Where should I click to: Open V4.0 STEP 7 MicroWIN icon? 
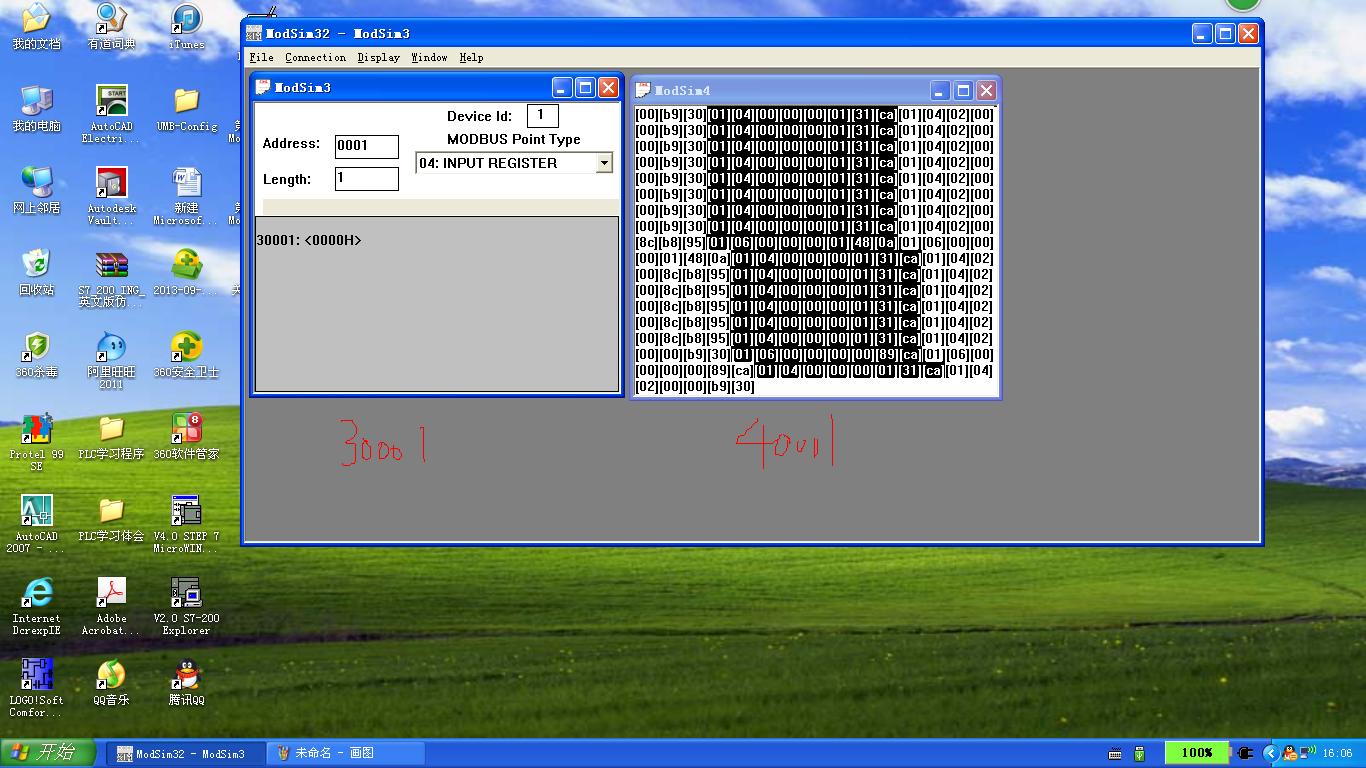(186, 524)
